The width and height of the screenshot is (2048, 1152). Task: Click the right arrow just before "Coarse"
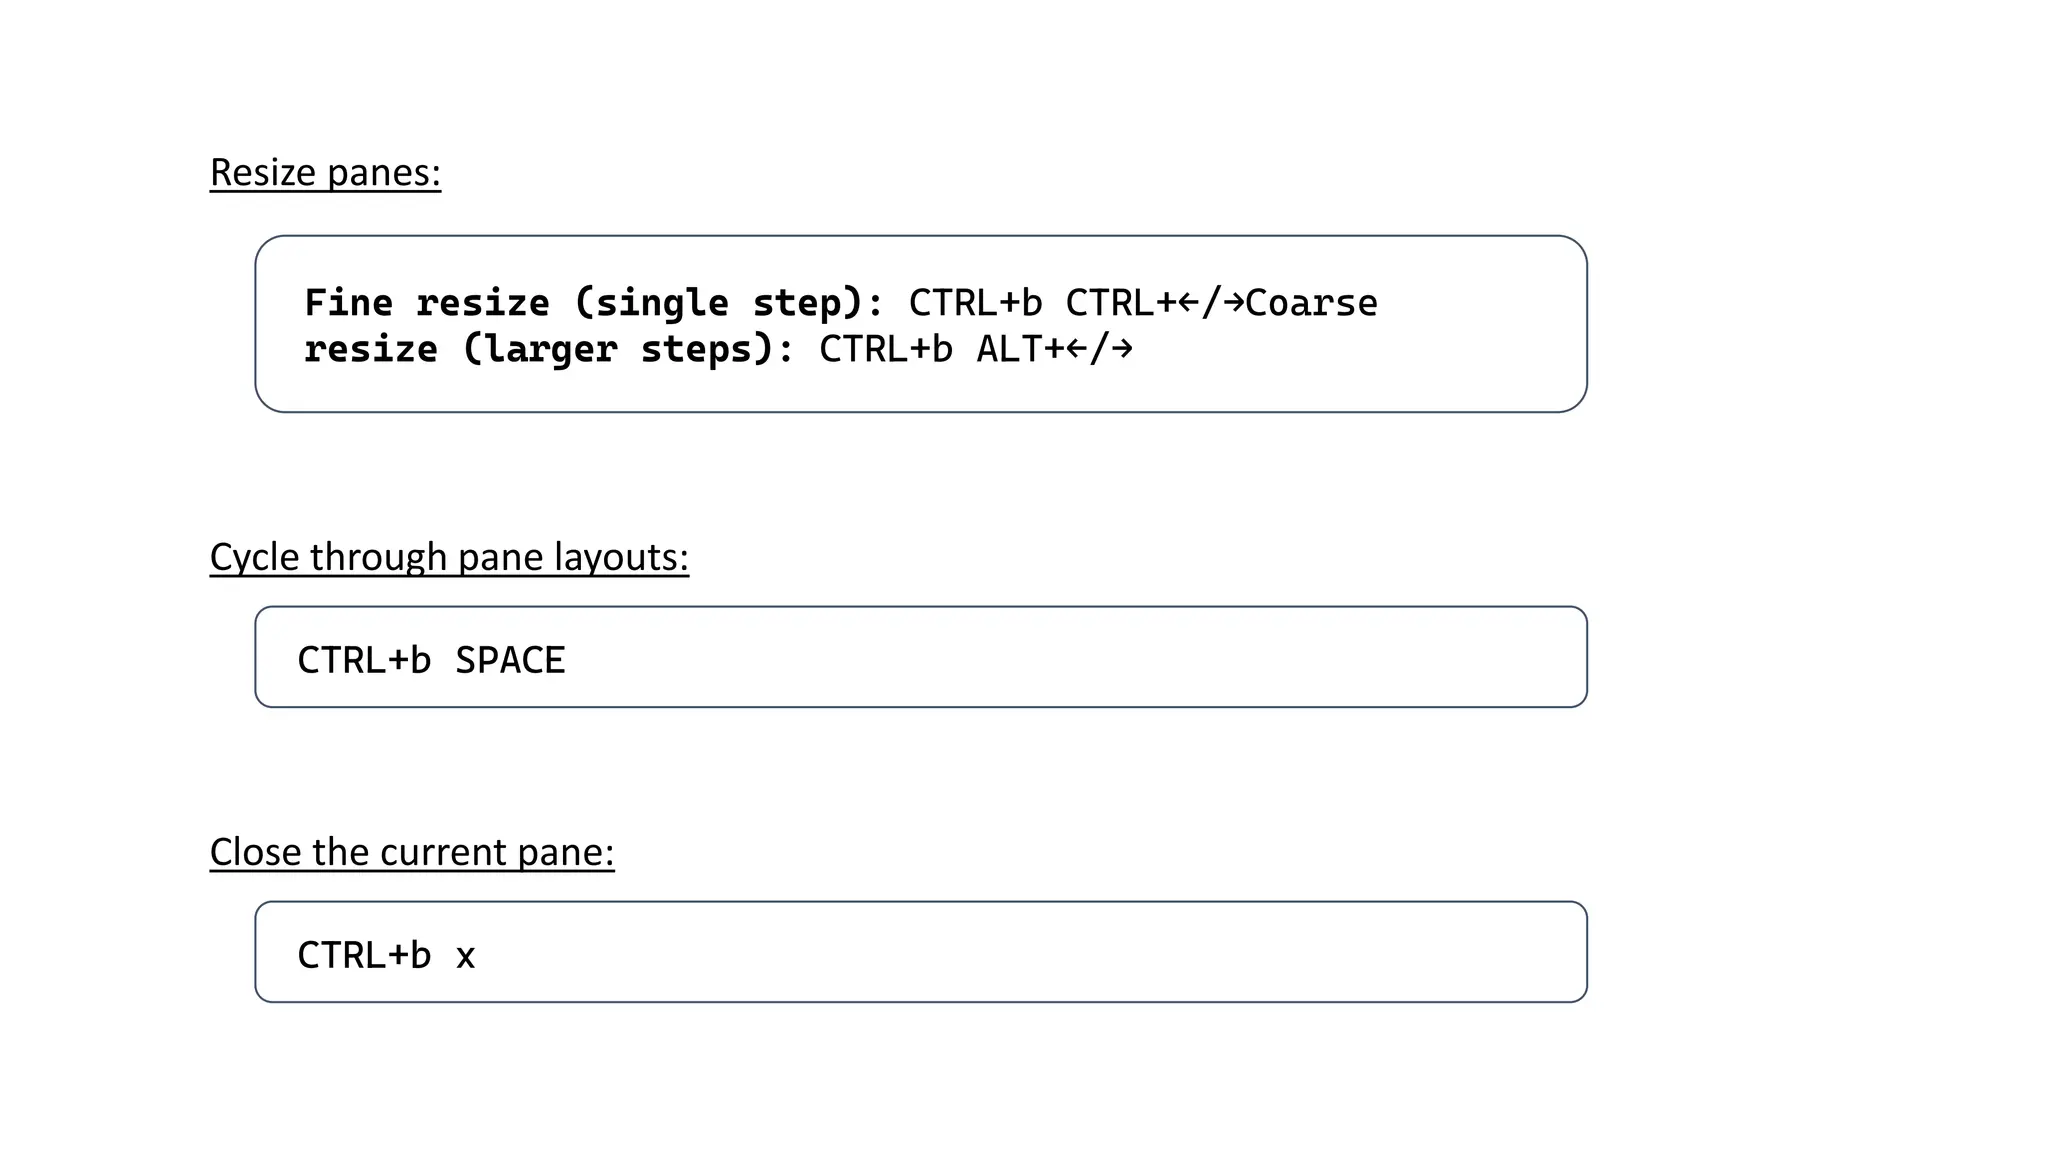[x=1233, y=303]
